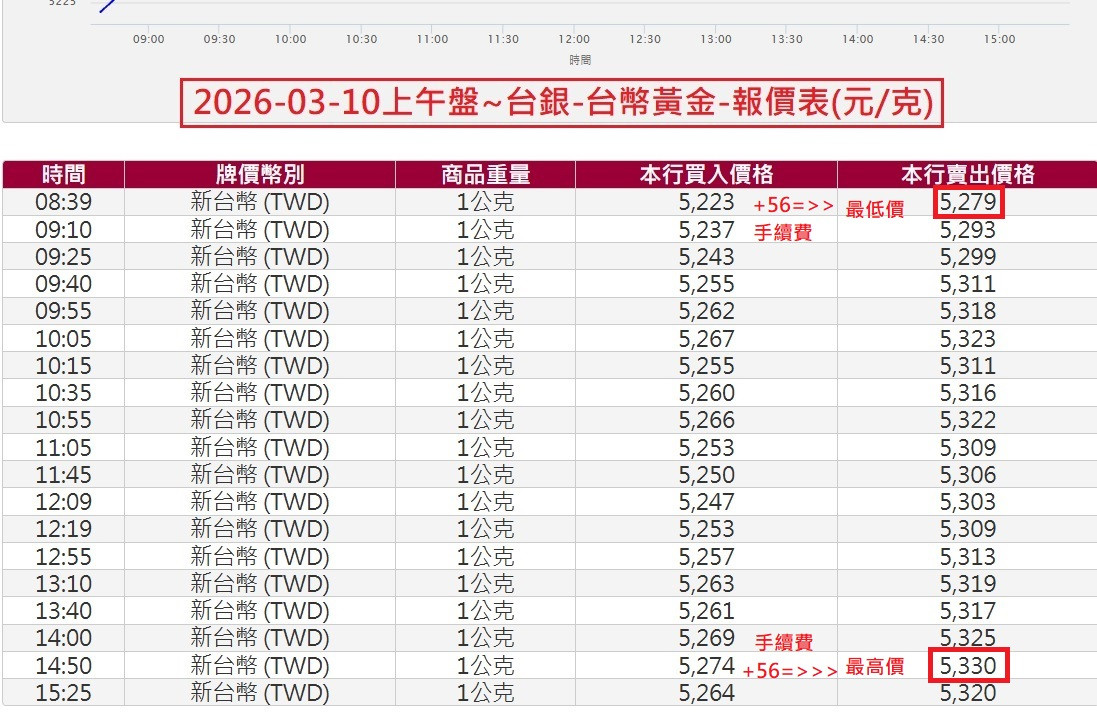Click the 時間 column header
Screen dimensions: 1097x713
pyautogui.click(x=64, y=174)
